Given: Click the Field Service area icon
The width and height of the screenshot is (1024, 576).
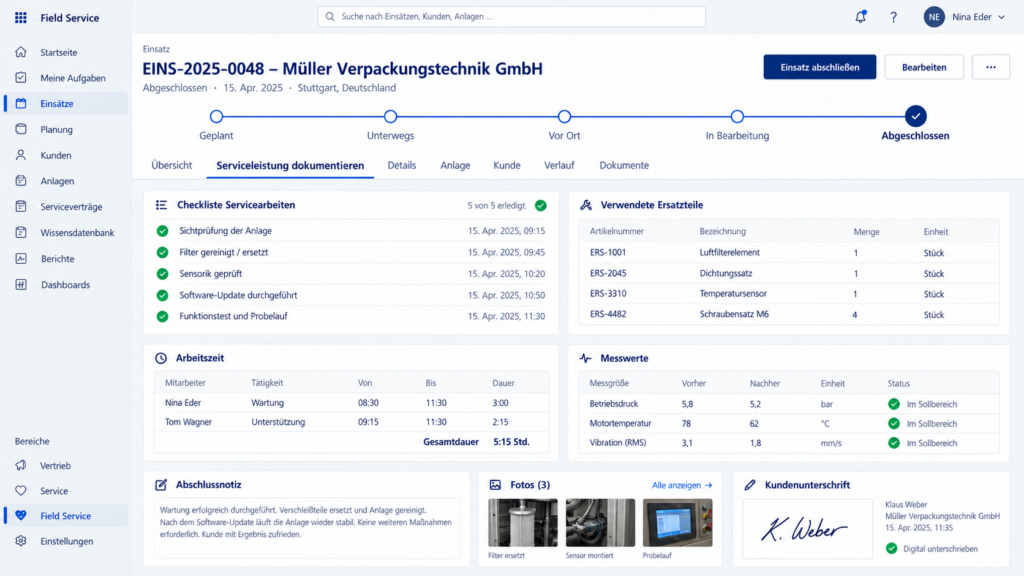Looking at the screenshot, I should [x=21, y=516].
